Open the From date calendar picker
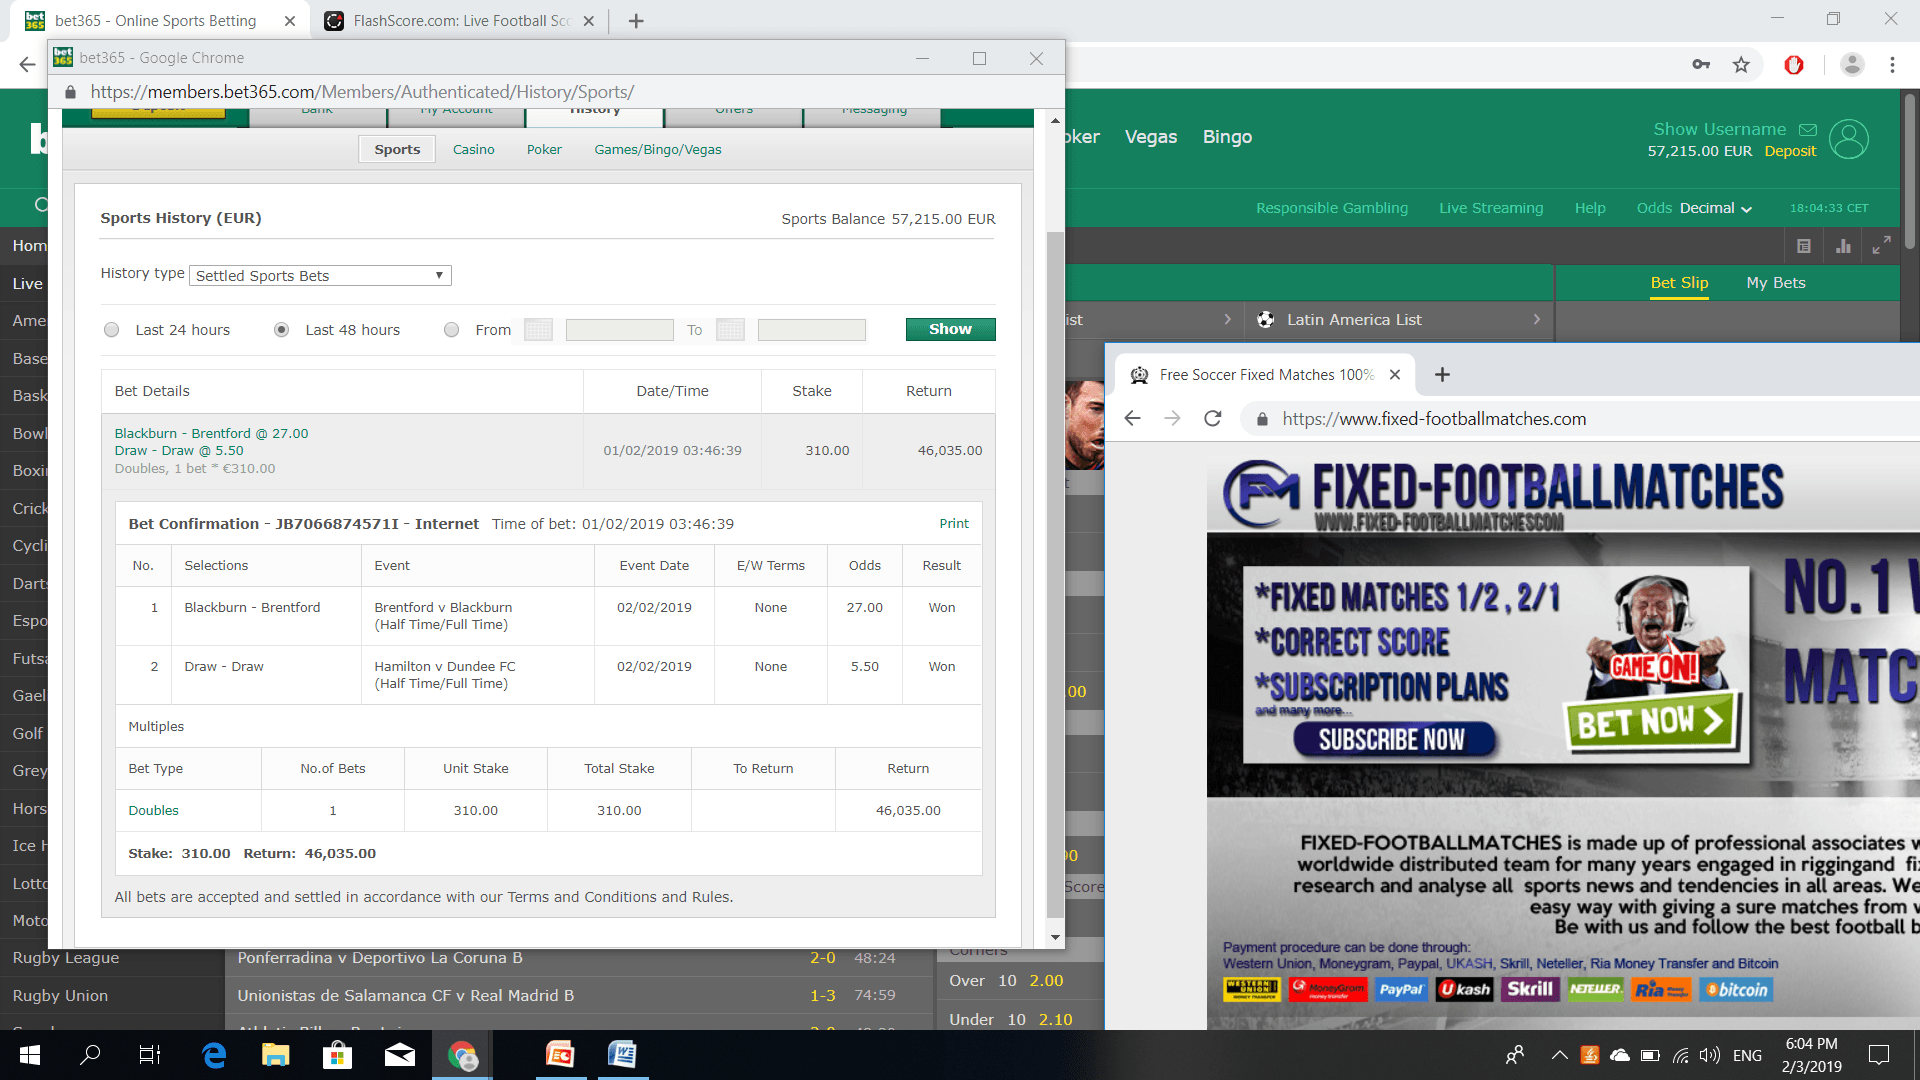 [538, 330]
